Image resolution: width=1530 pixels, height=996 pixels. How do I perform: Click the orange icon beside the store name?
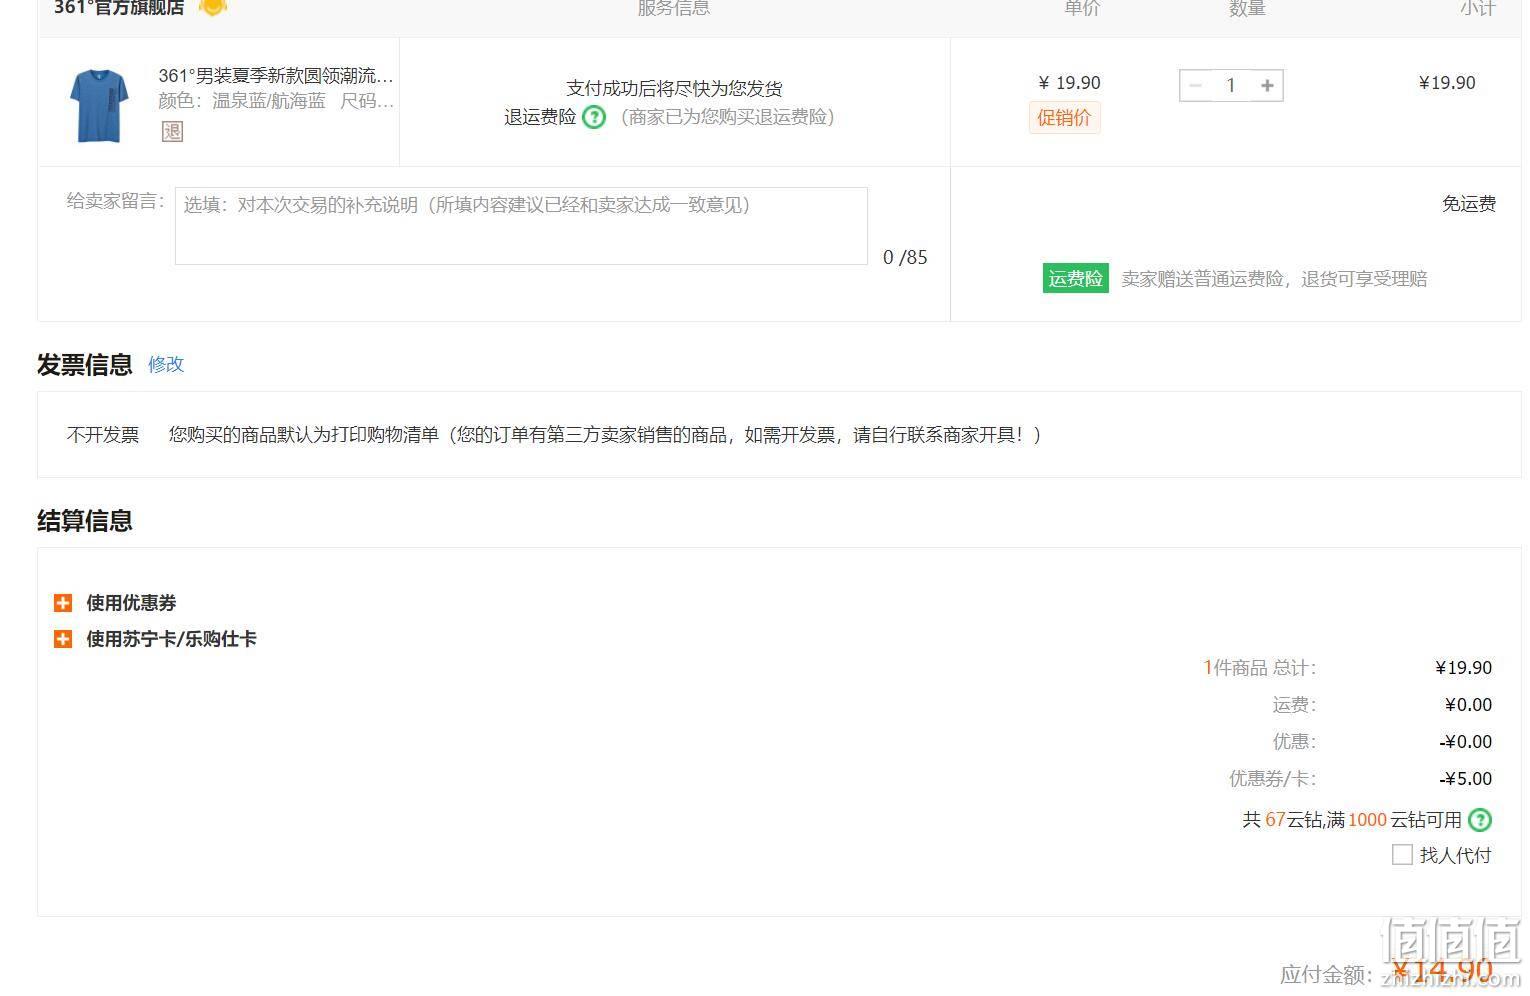click(212, 7)
